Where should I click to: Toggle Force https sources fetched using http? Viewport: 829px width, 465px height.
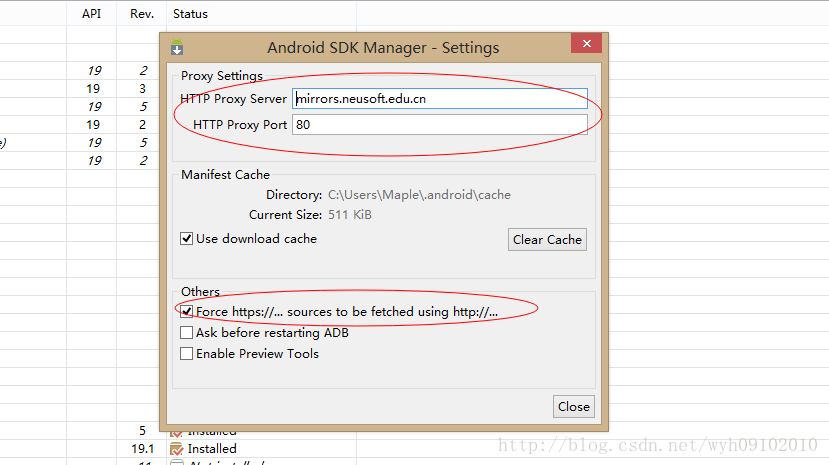[186, 311]
